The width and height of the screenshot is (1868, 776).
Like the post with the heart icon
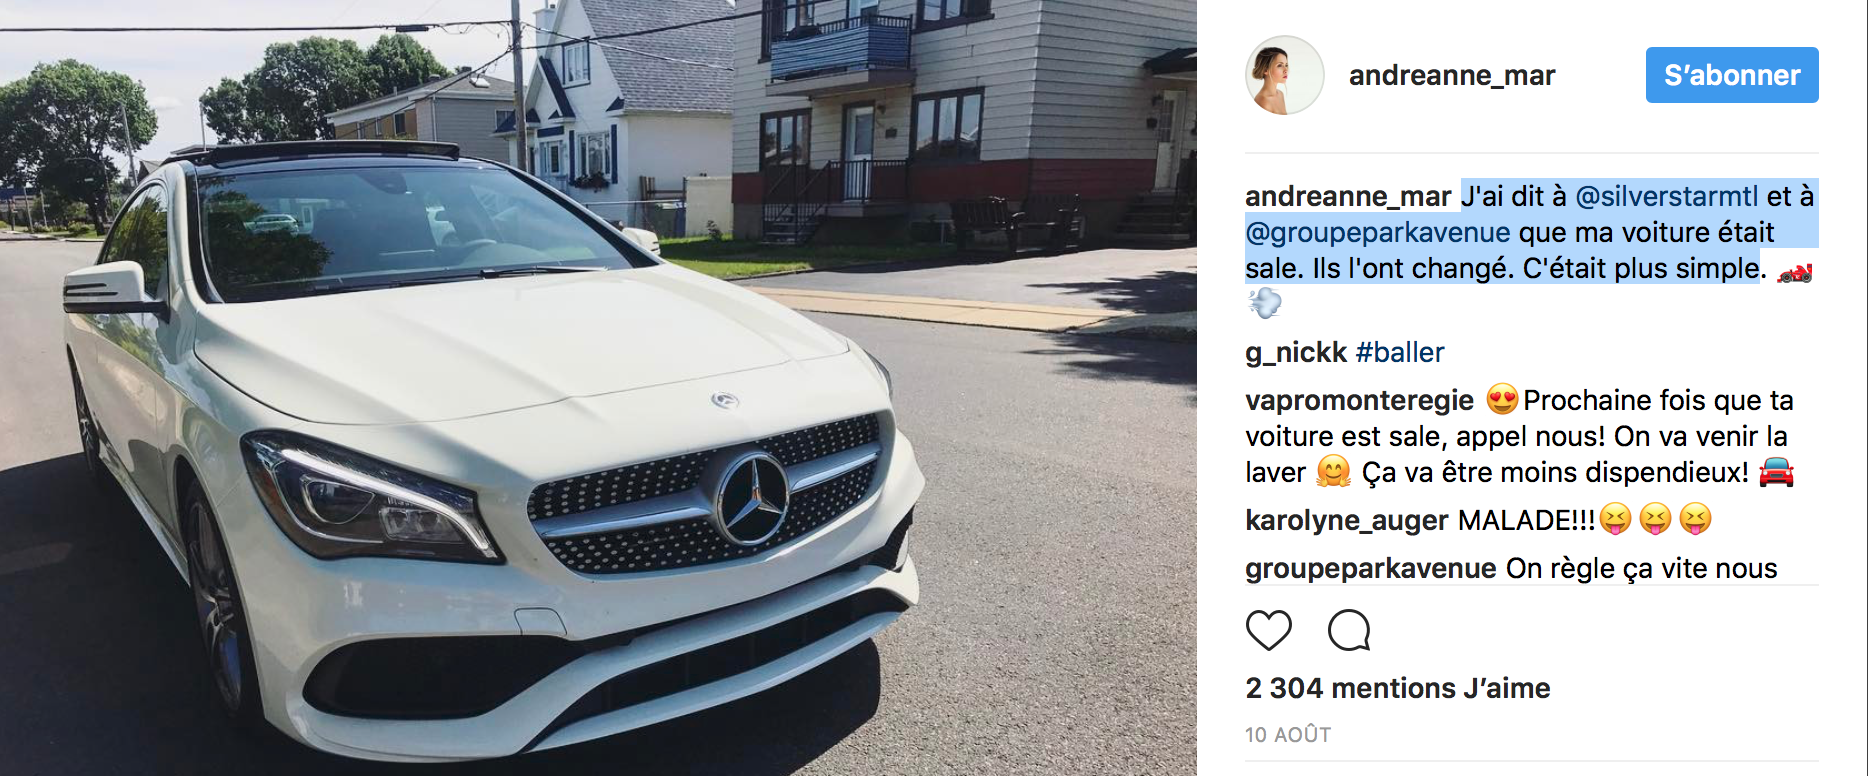coord(1268,631)
